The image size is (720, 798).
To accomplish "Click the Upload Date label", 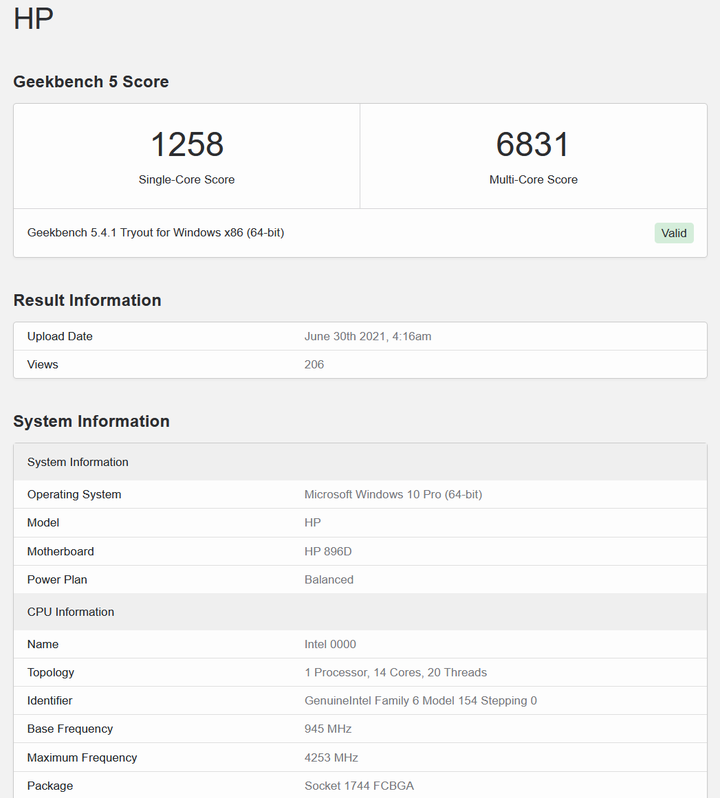I will click(x=60, y=336).
